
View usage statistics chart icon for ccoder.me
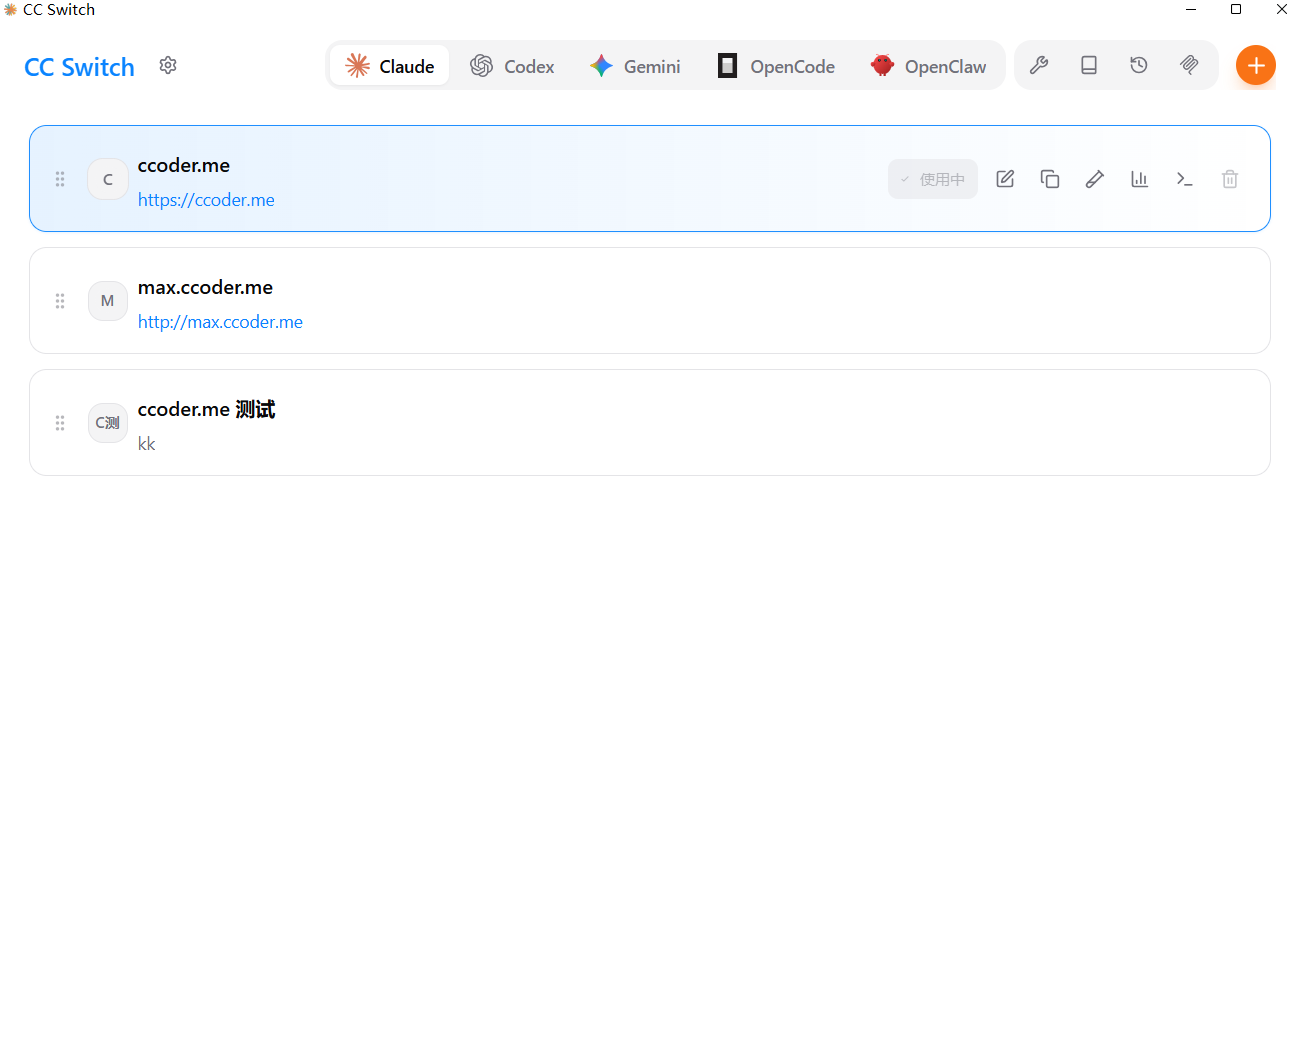(1140, 179)
